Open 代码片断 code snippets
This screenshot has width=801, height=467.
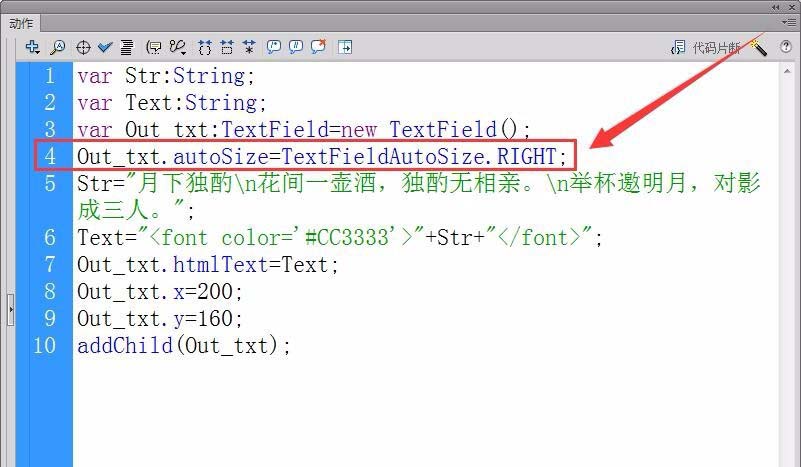click(705, 48)
